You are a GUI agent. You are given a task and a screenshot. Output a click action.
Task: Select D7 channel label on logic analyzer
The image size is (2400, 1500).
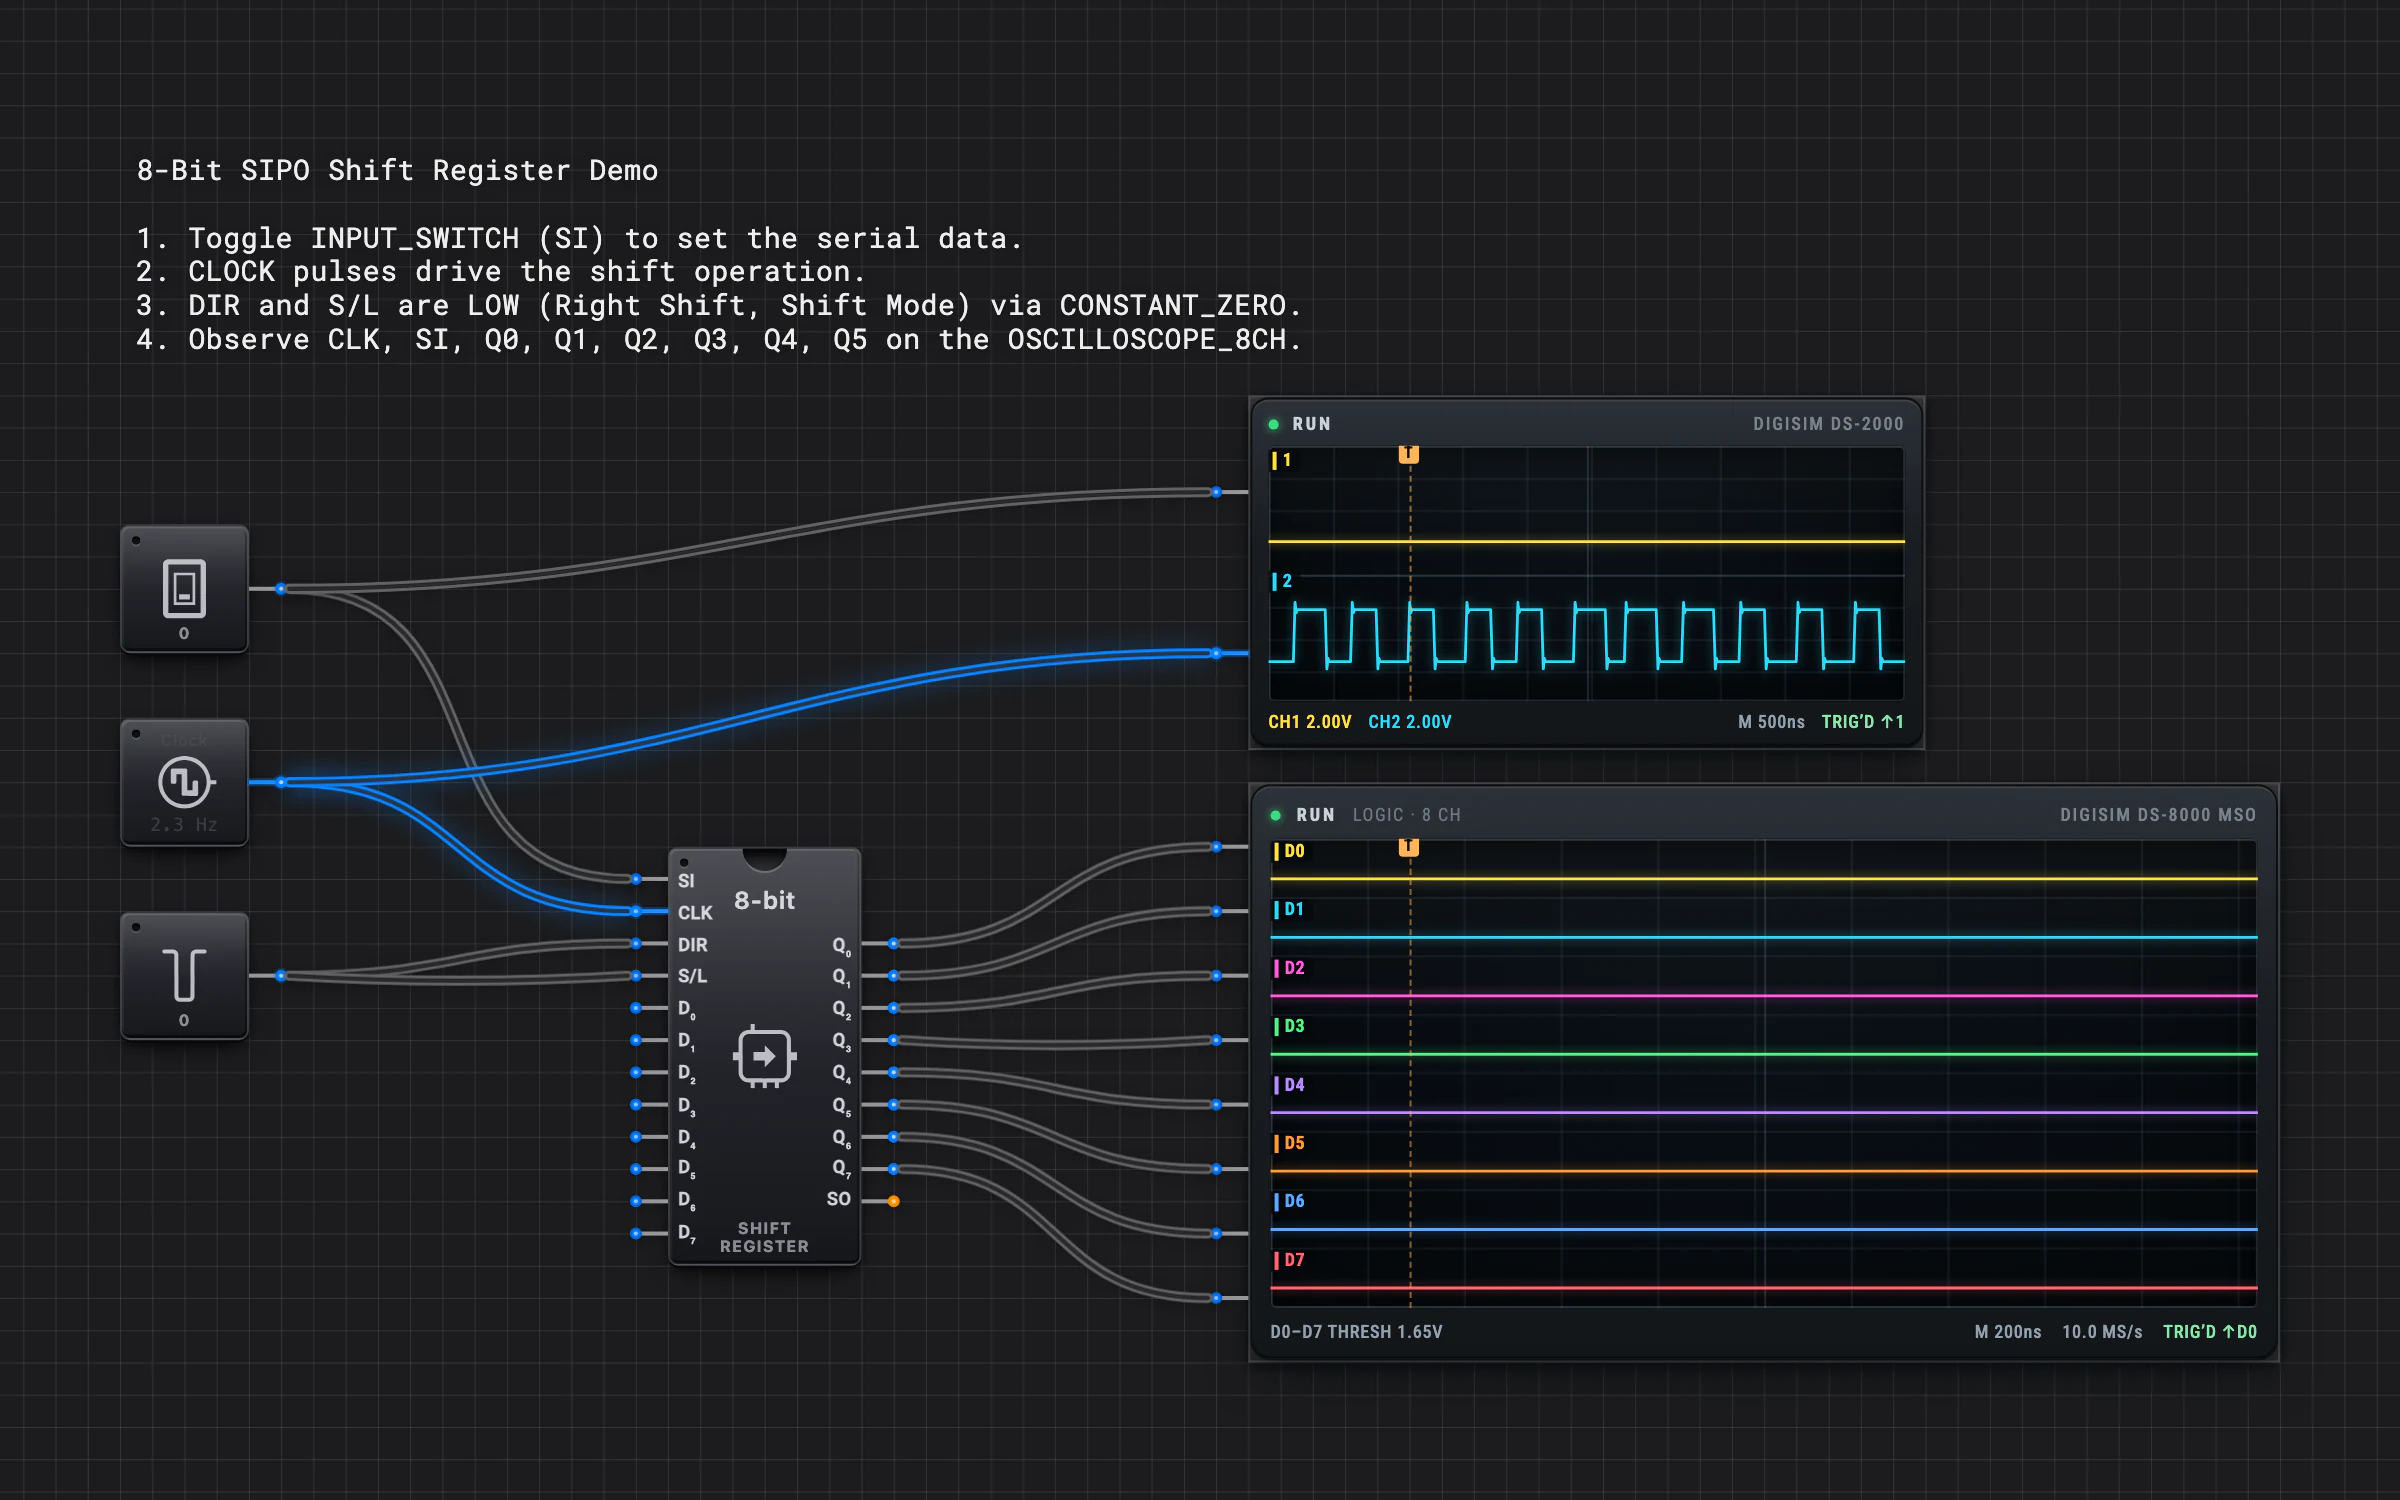[1289, 1260]
